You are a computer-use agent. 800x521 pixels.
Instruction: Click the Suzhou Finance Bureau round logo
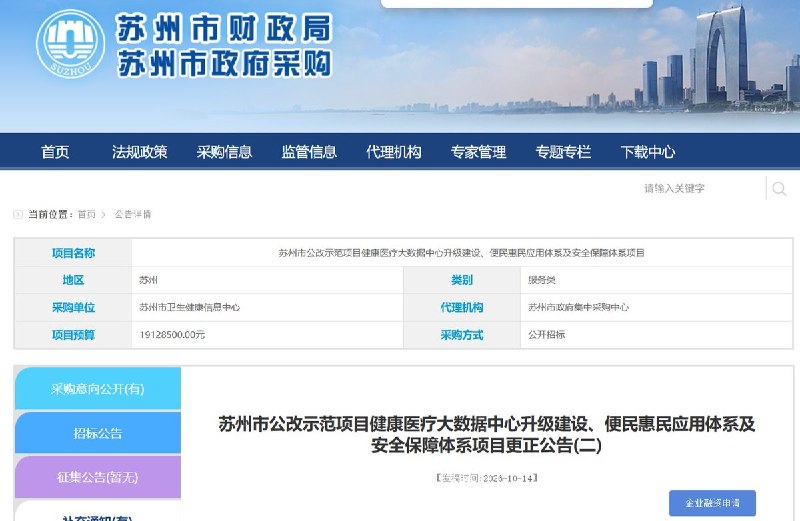(x=70, y=44)
